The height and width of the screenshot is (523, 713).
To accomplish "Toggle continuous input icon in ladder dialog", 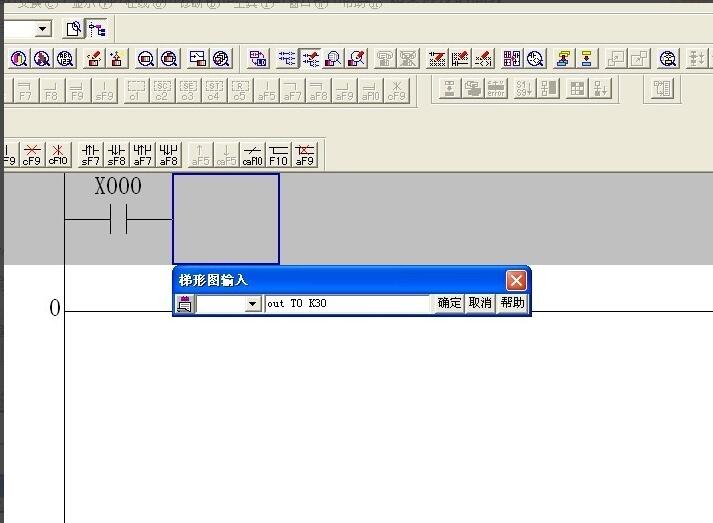I will pos(184,303).
